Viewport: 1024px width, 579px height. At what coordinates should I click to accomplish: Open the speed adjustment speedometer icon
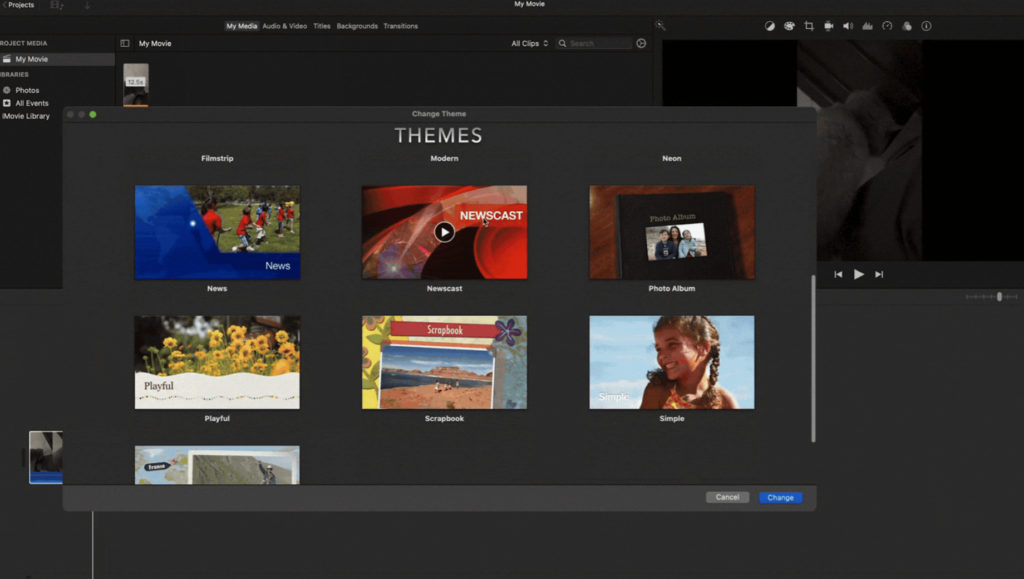pos(887,26)
